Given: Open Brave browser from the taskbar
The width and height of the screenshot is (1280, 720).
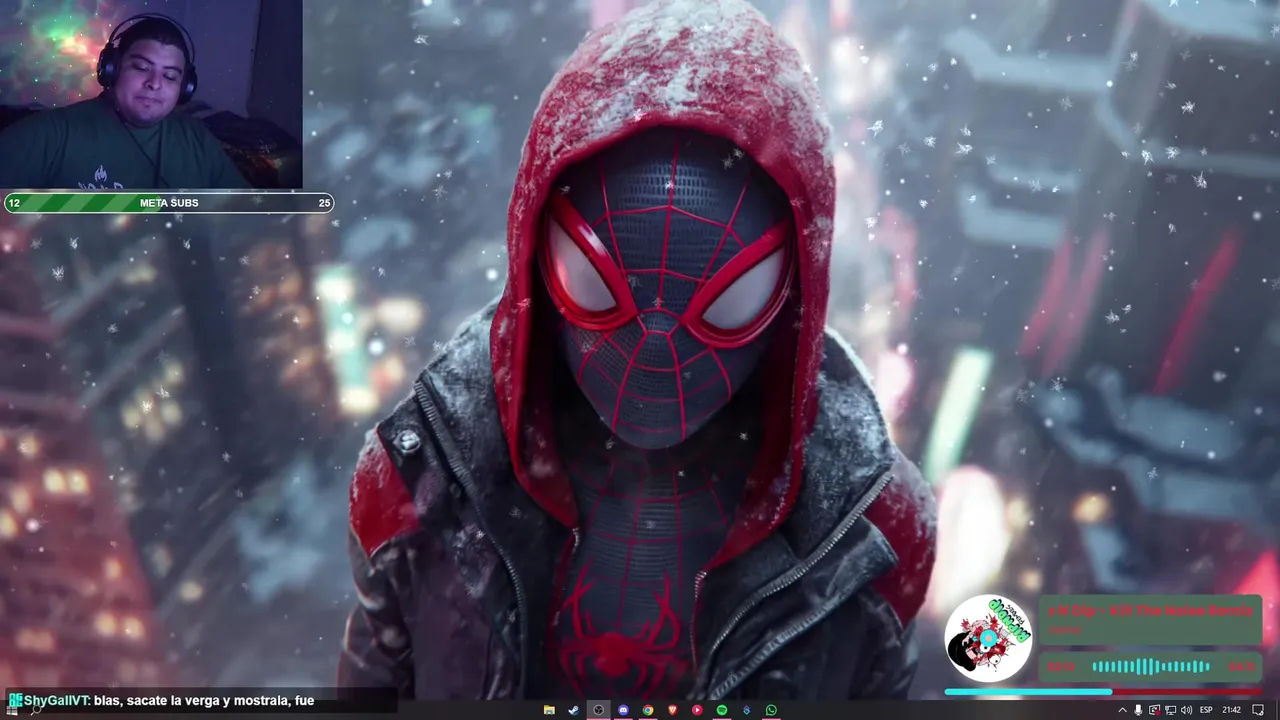Looking at the screenshot, I should click(x=672, y=710).
